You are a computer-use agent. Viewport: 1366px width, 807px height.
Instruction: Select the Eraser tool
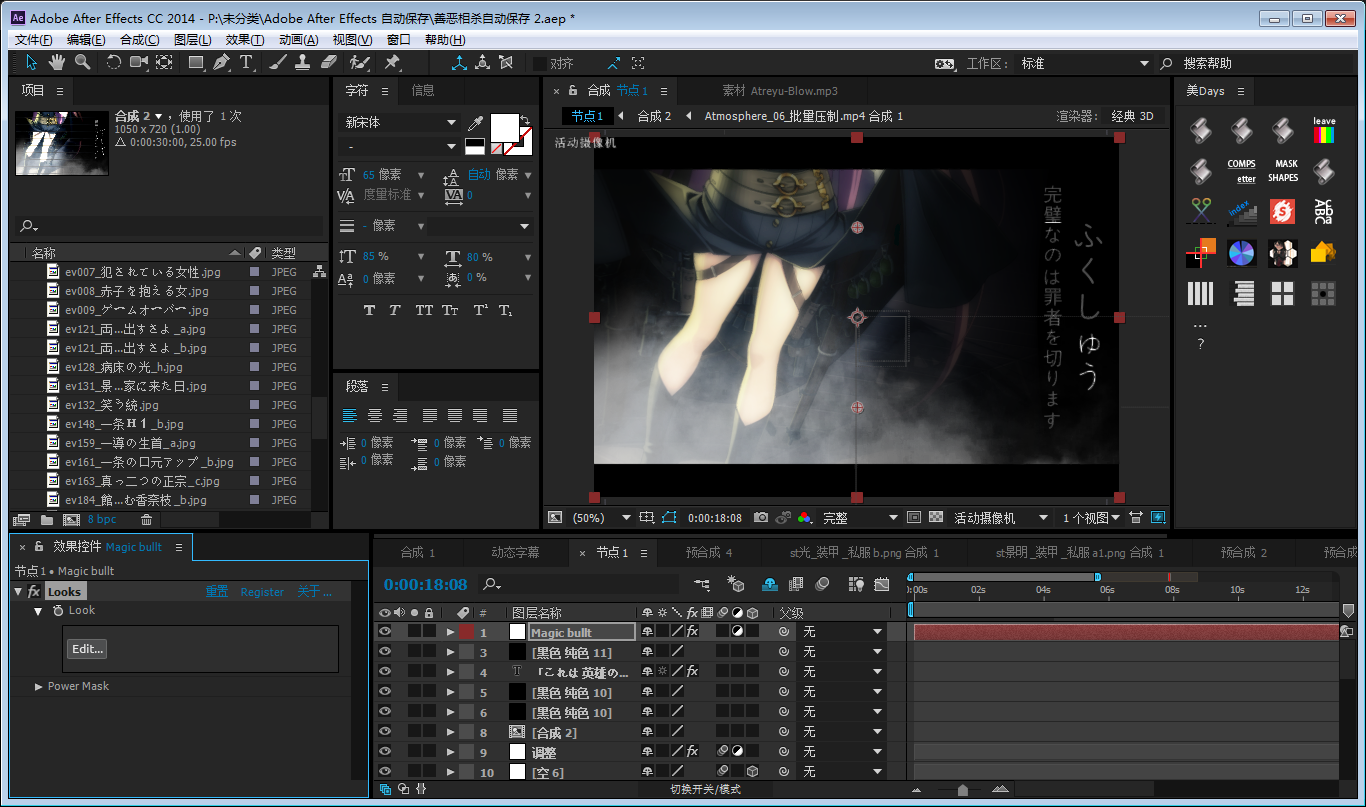330,62
